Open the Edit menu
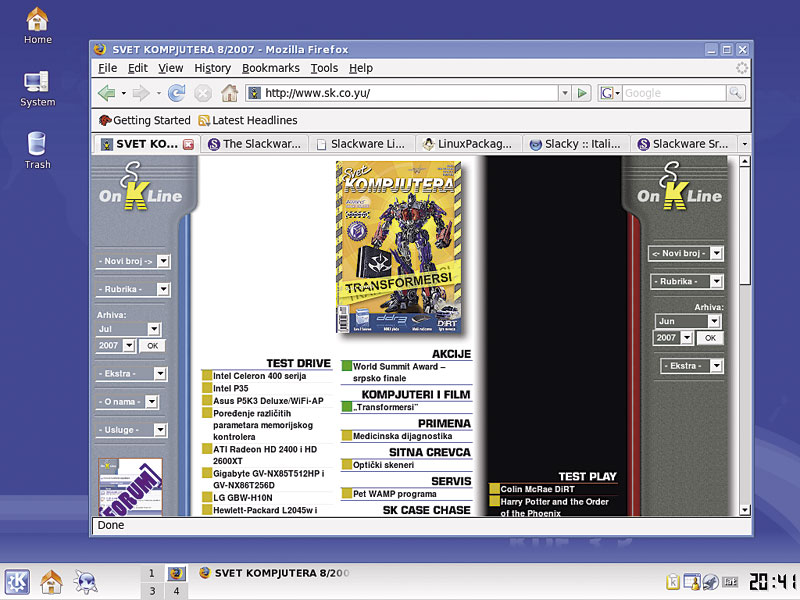 tap(137, 68)
